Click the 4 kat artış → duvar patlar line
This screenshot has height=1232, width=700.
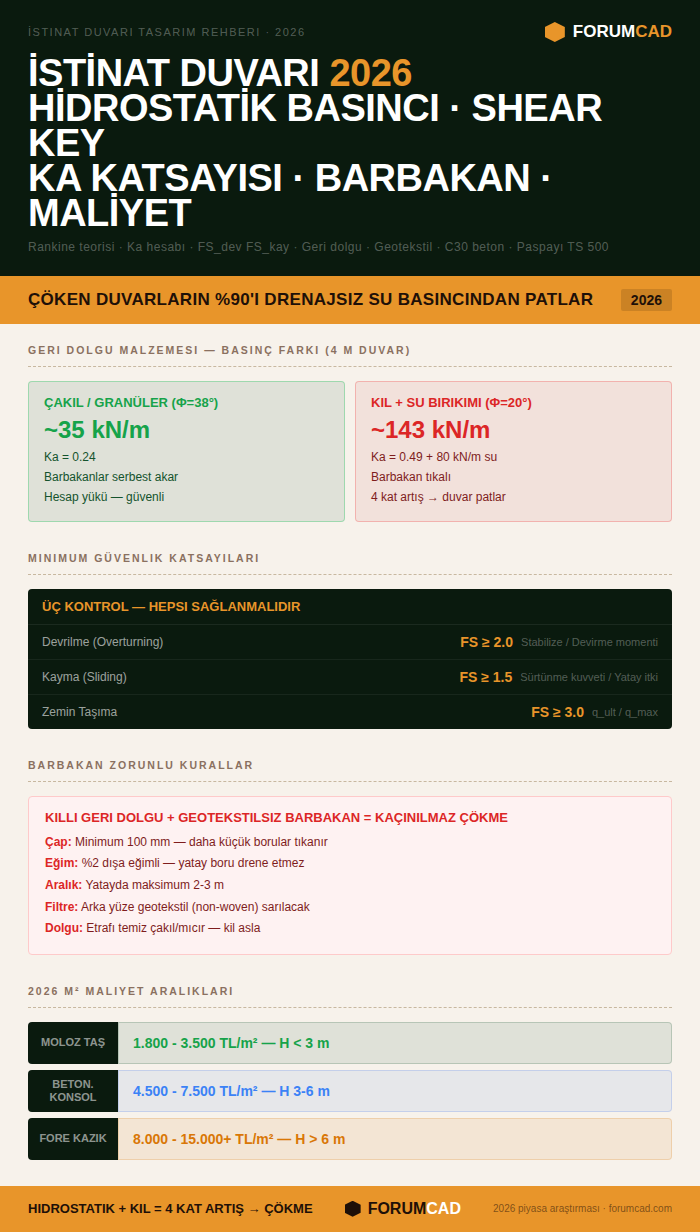coord(438,497)
